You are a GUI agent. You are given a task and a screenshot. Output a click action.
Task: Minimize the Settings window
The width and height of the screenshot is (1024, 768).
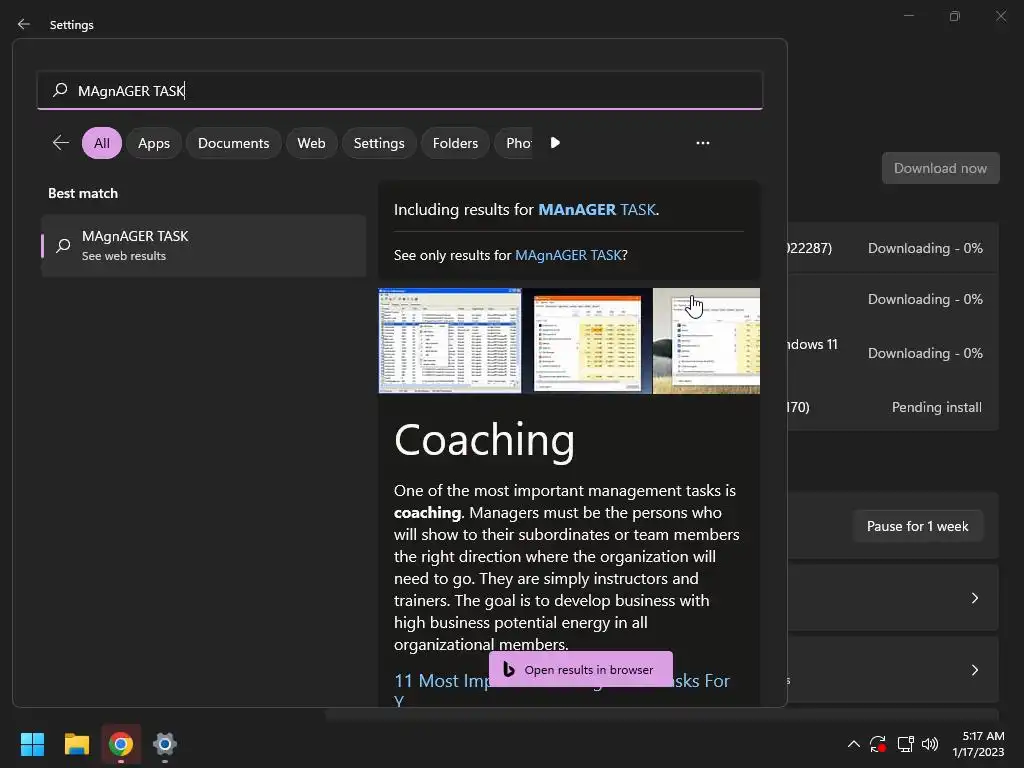(x=908, y=16)
